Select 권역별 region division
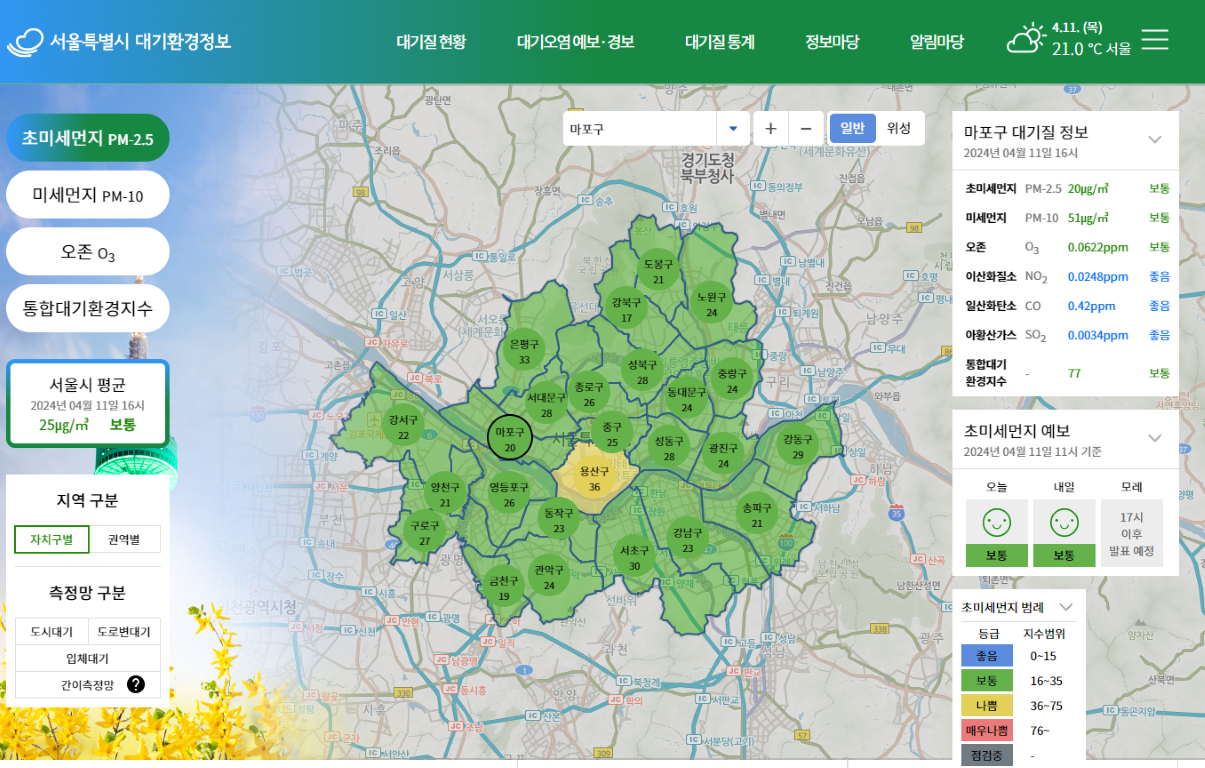 click(x=124, y=540)
